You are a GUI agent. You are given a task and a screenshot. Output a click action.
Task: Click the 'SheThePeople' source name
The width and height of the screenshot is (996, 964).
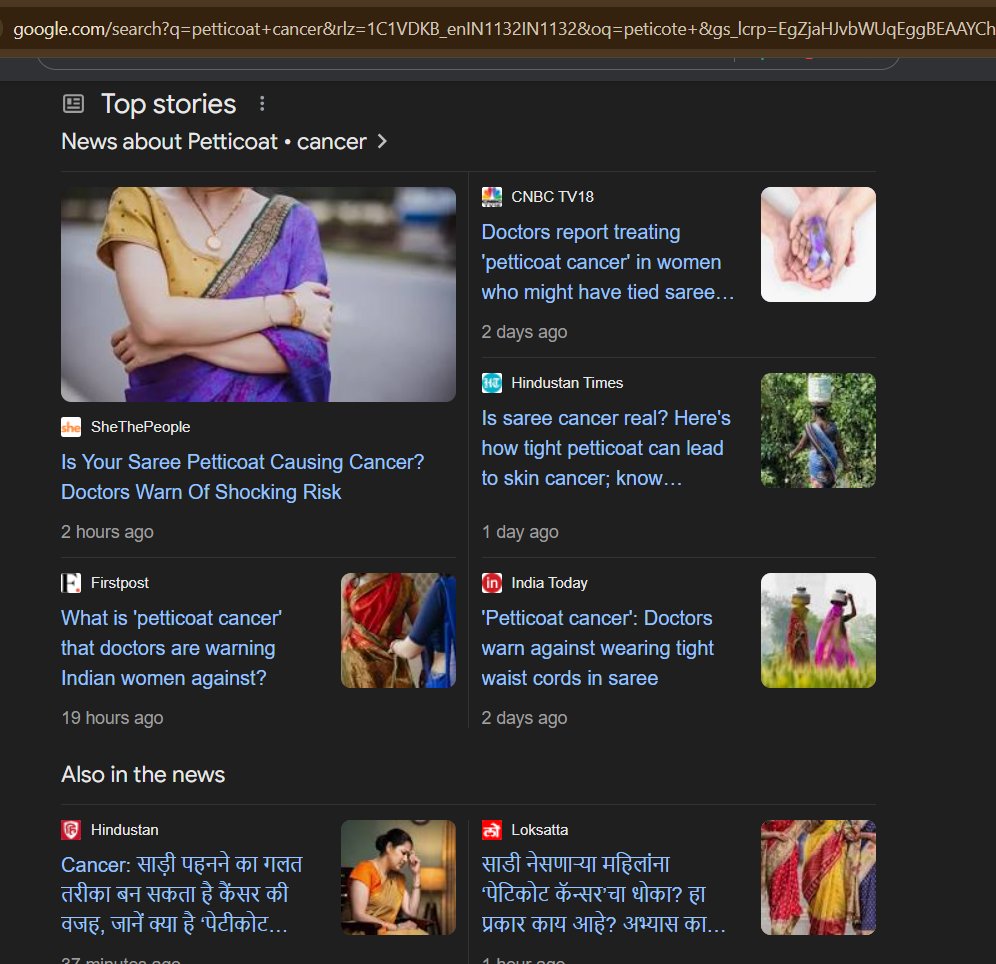pyautogui.click(x=140, y=427)
